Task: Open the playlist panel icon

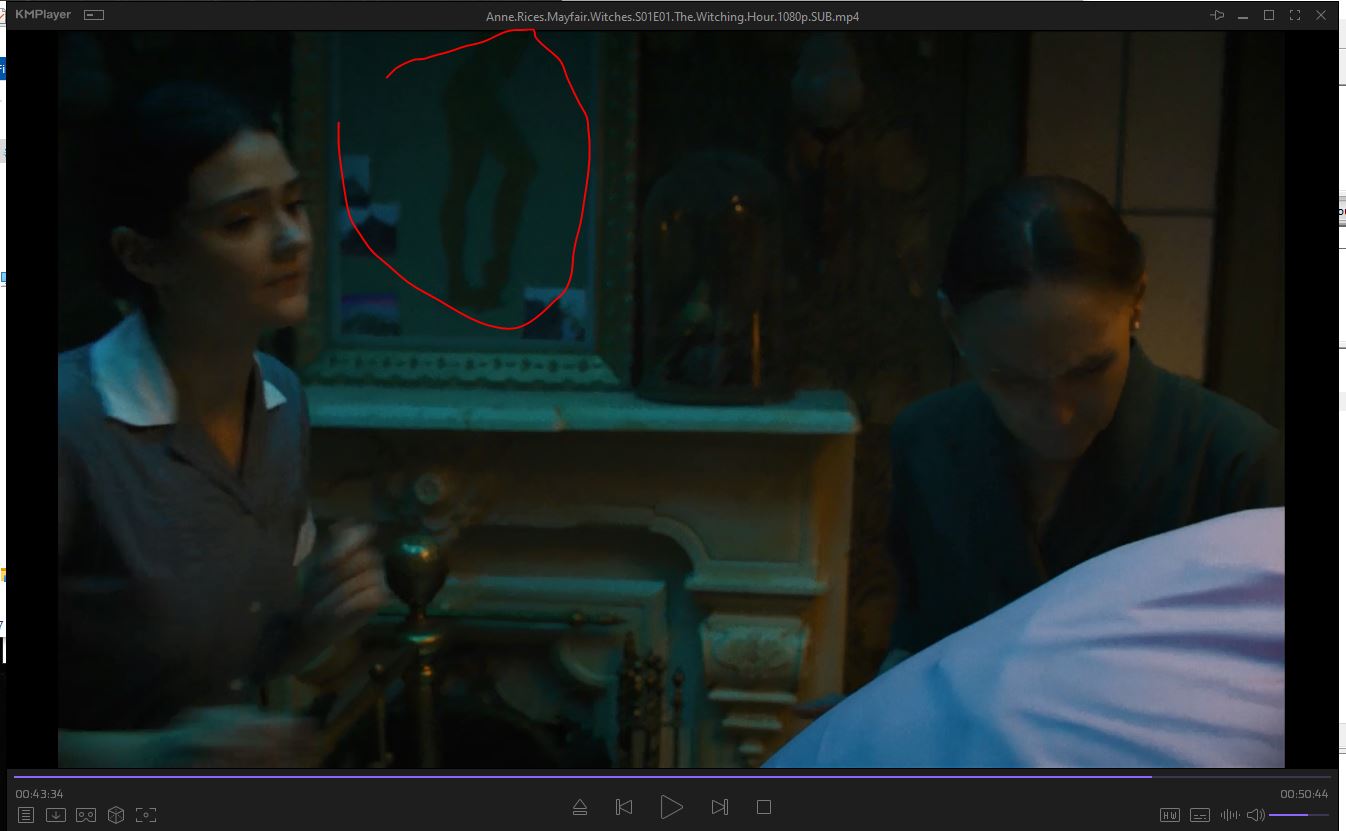Action: point(26,815)
